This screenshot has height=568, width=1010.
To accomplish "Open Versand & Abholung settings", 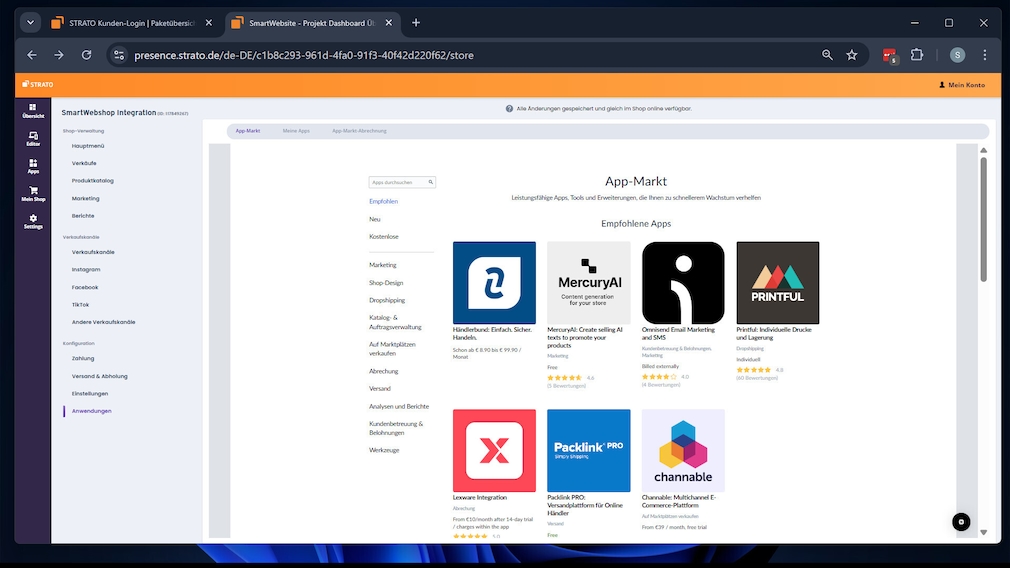I will [99, 376].
